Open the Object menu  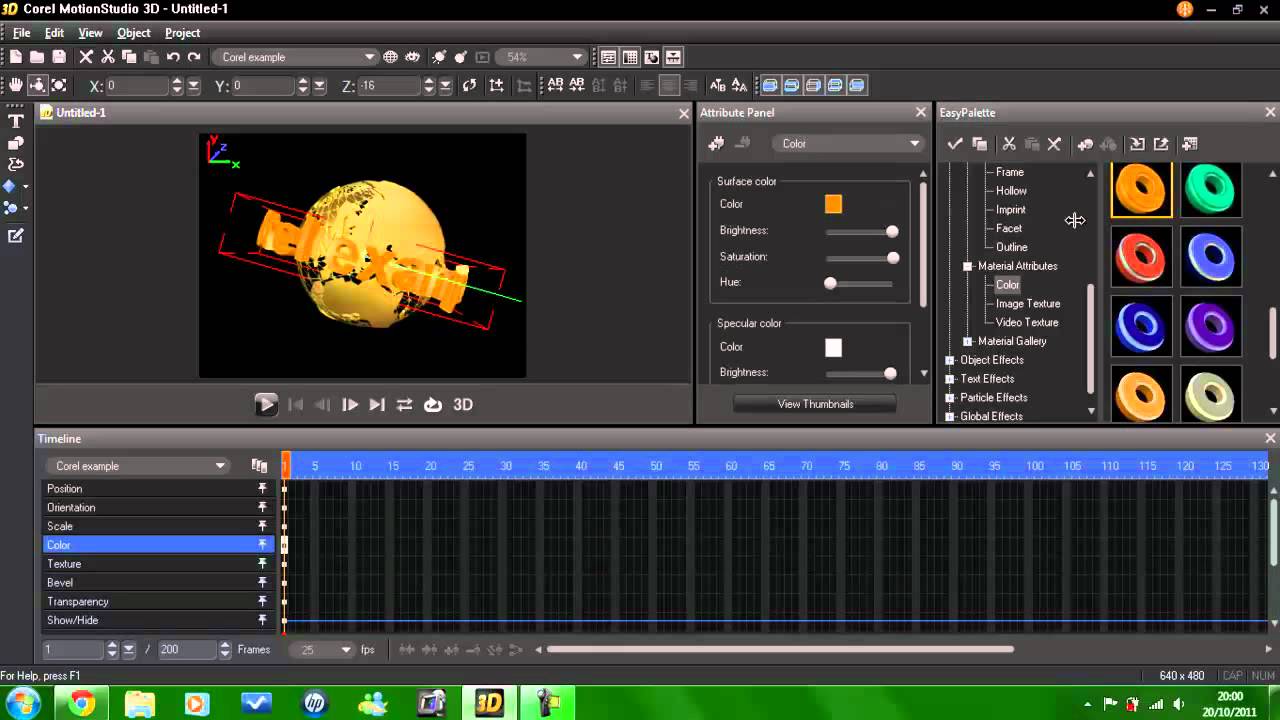pyautogui.click(x=134, y=33)
